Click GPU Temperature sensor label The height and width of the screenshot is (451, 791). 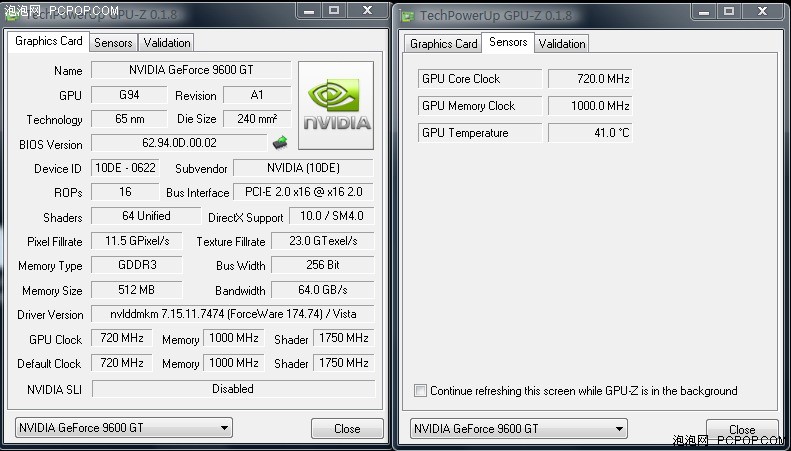pyautogui.click(x=480, y=133)
